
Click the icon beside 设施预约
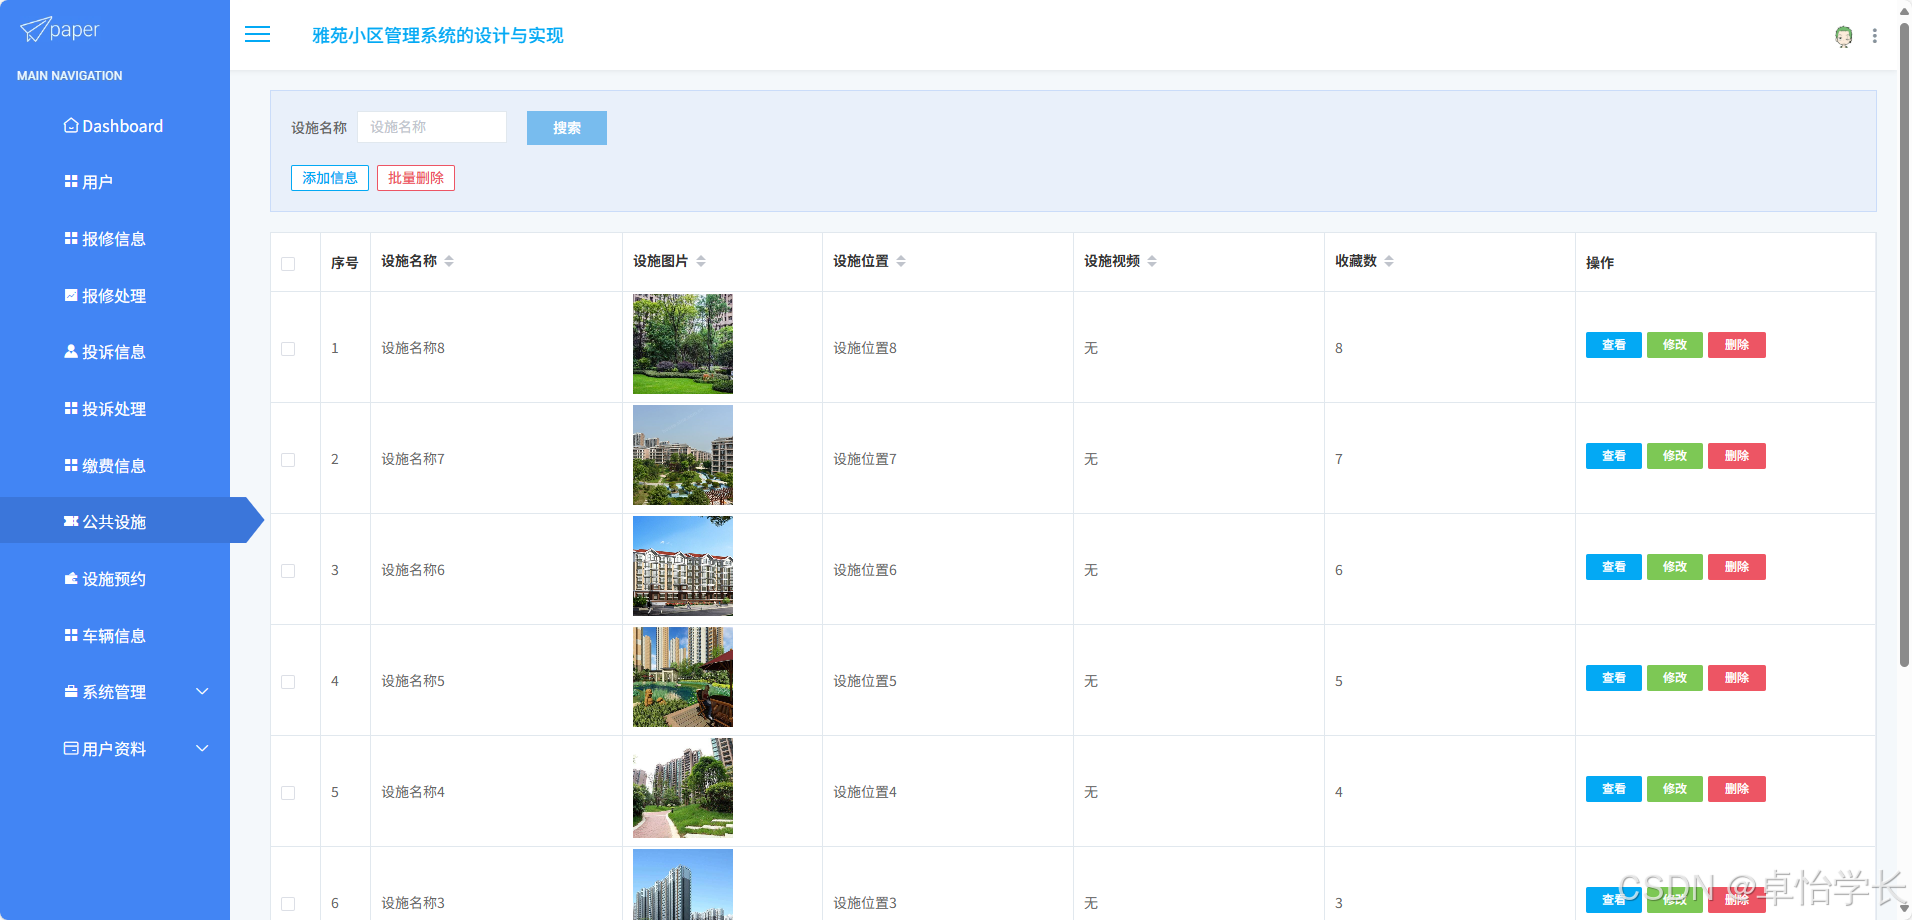click(x=71, y=579)
